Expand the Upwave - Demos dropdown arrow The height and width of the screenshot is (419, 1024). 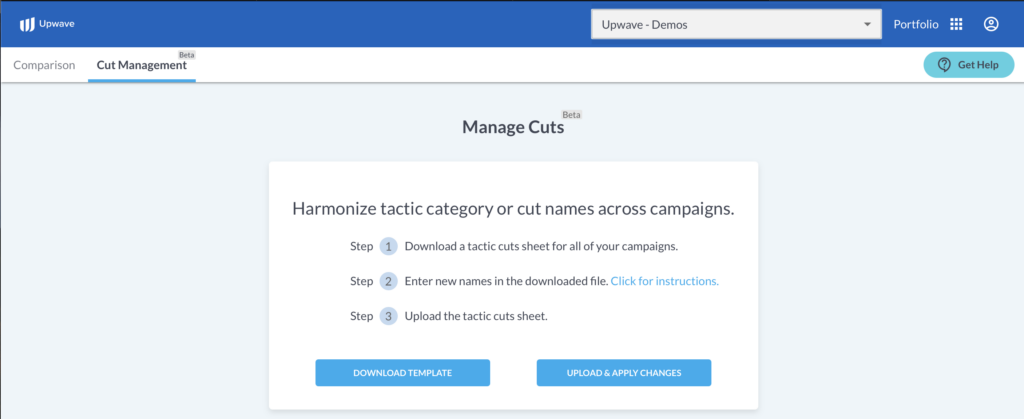(x=867, y=25)
